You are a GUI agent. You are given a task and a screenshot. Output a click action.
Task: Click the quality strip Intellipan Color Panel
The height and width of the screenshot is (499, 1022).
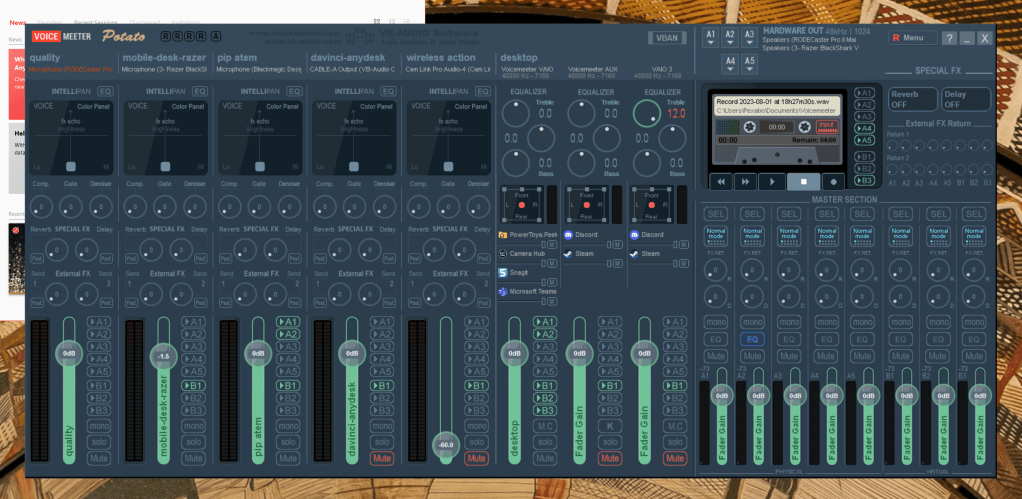[x=71, y=138]
